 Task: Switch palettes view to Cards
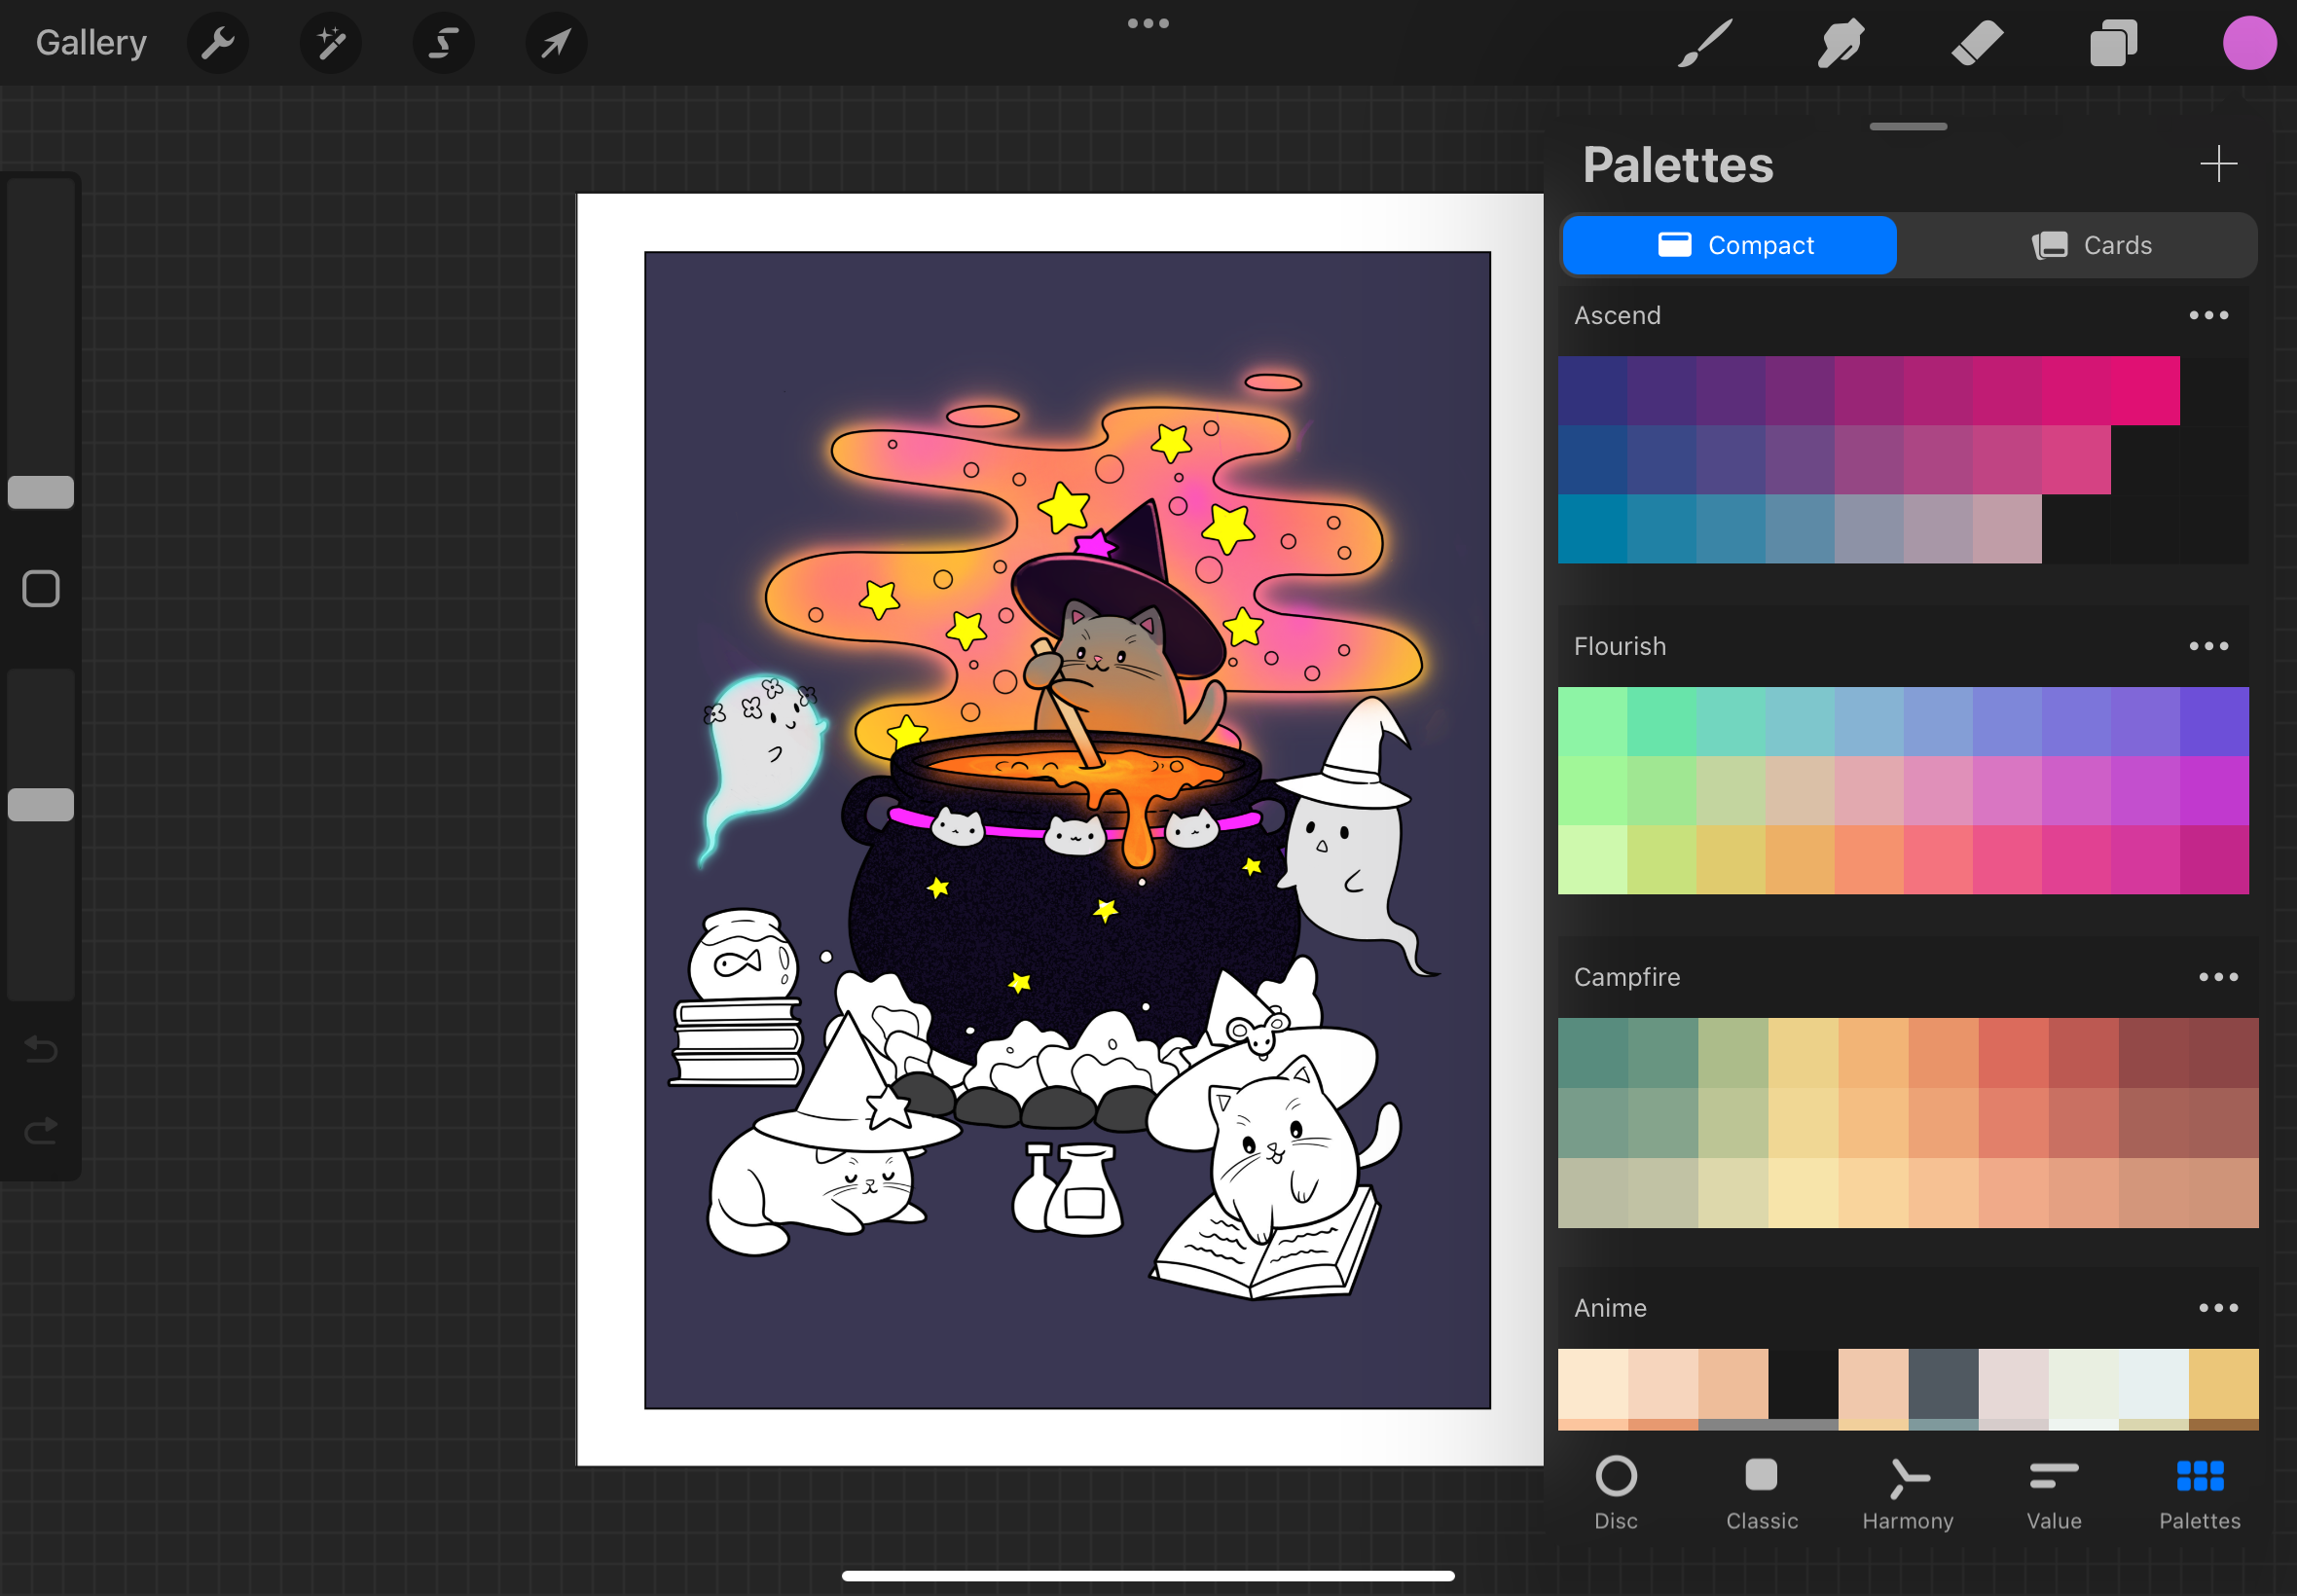coord(2091,245)
